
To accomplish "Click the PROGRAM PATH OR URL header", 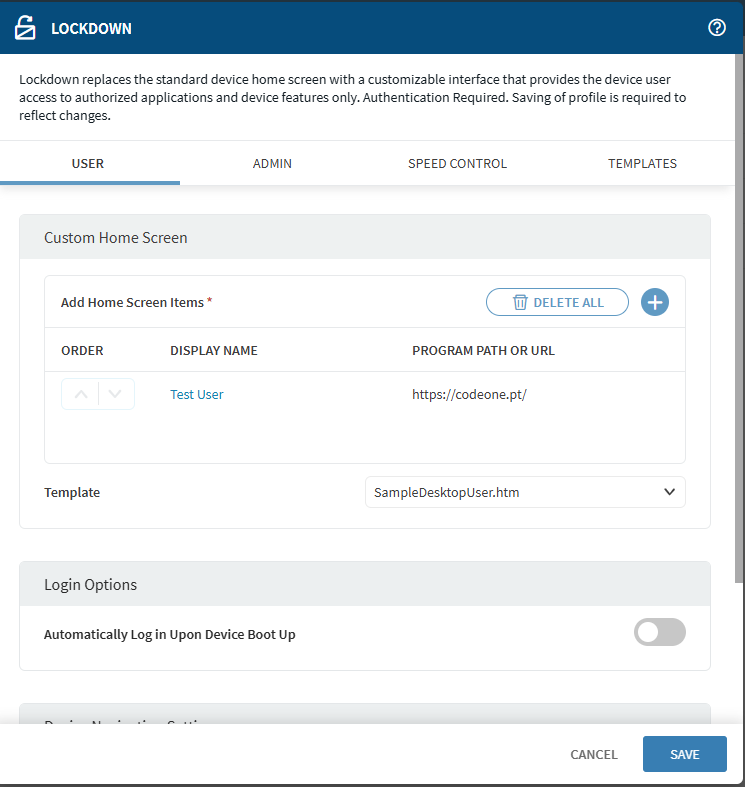I will (483, 351).
